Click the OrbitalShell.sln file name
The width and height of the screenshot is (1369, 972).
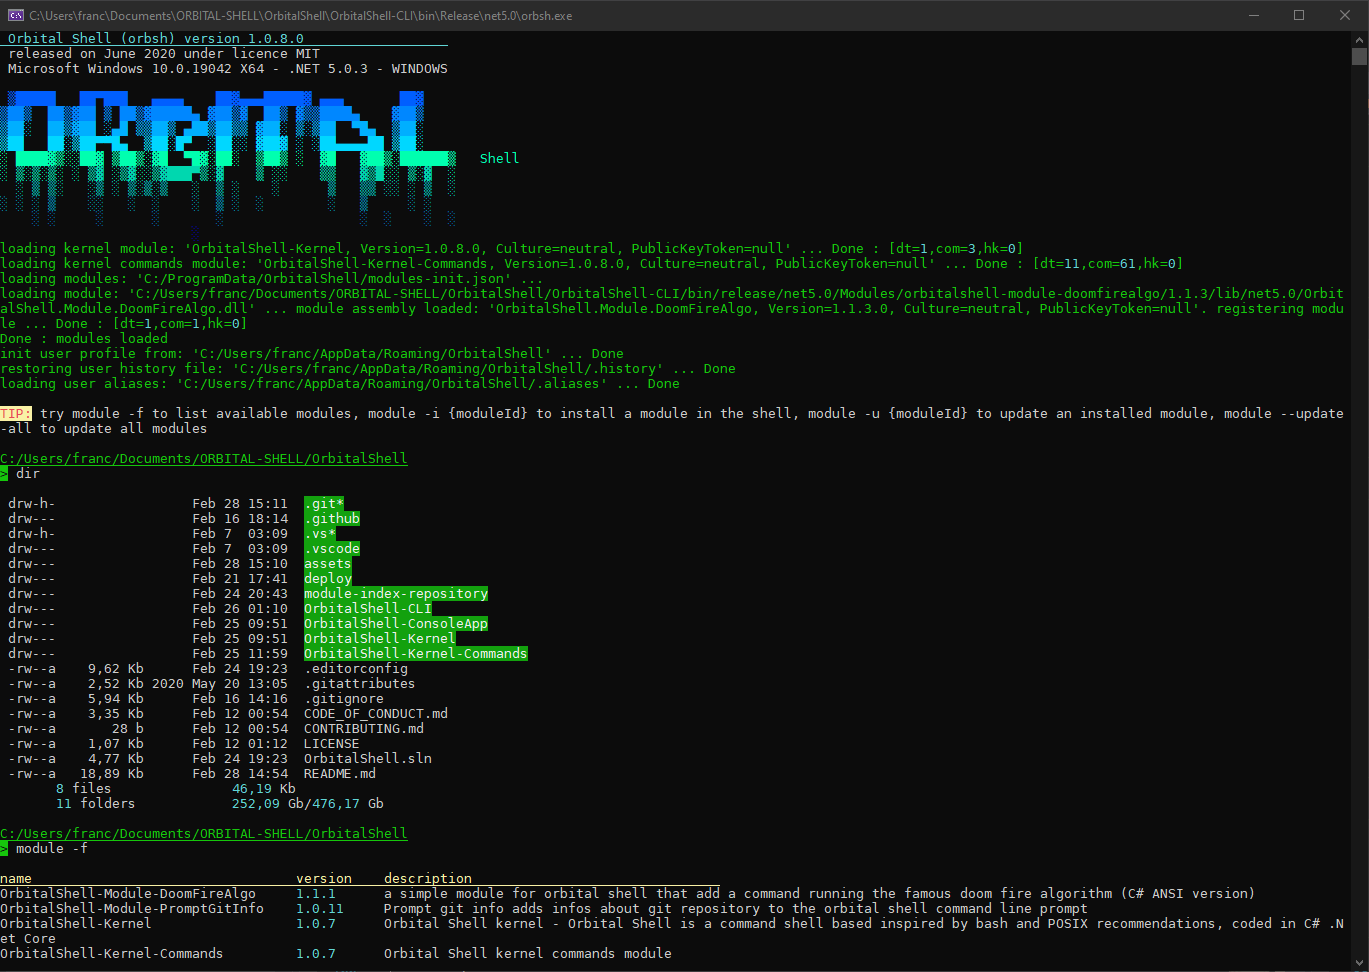click(368, 758)
